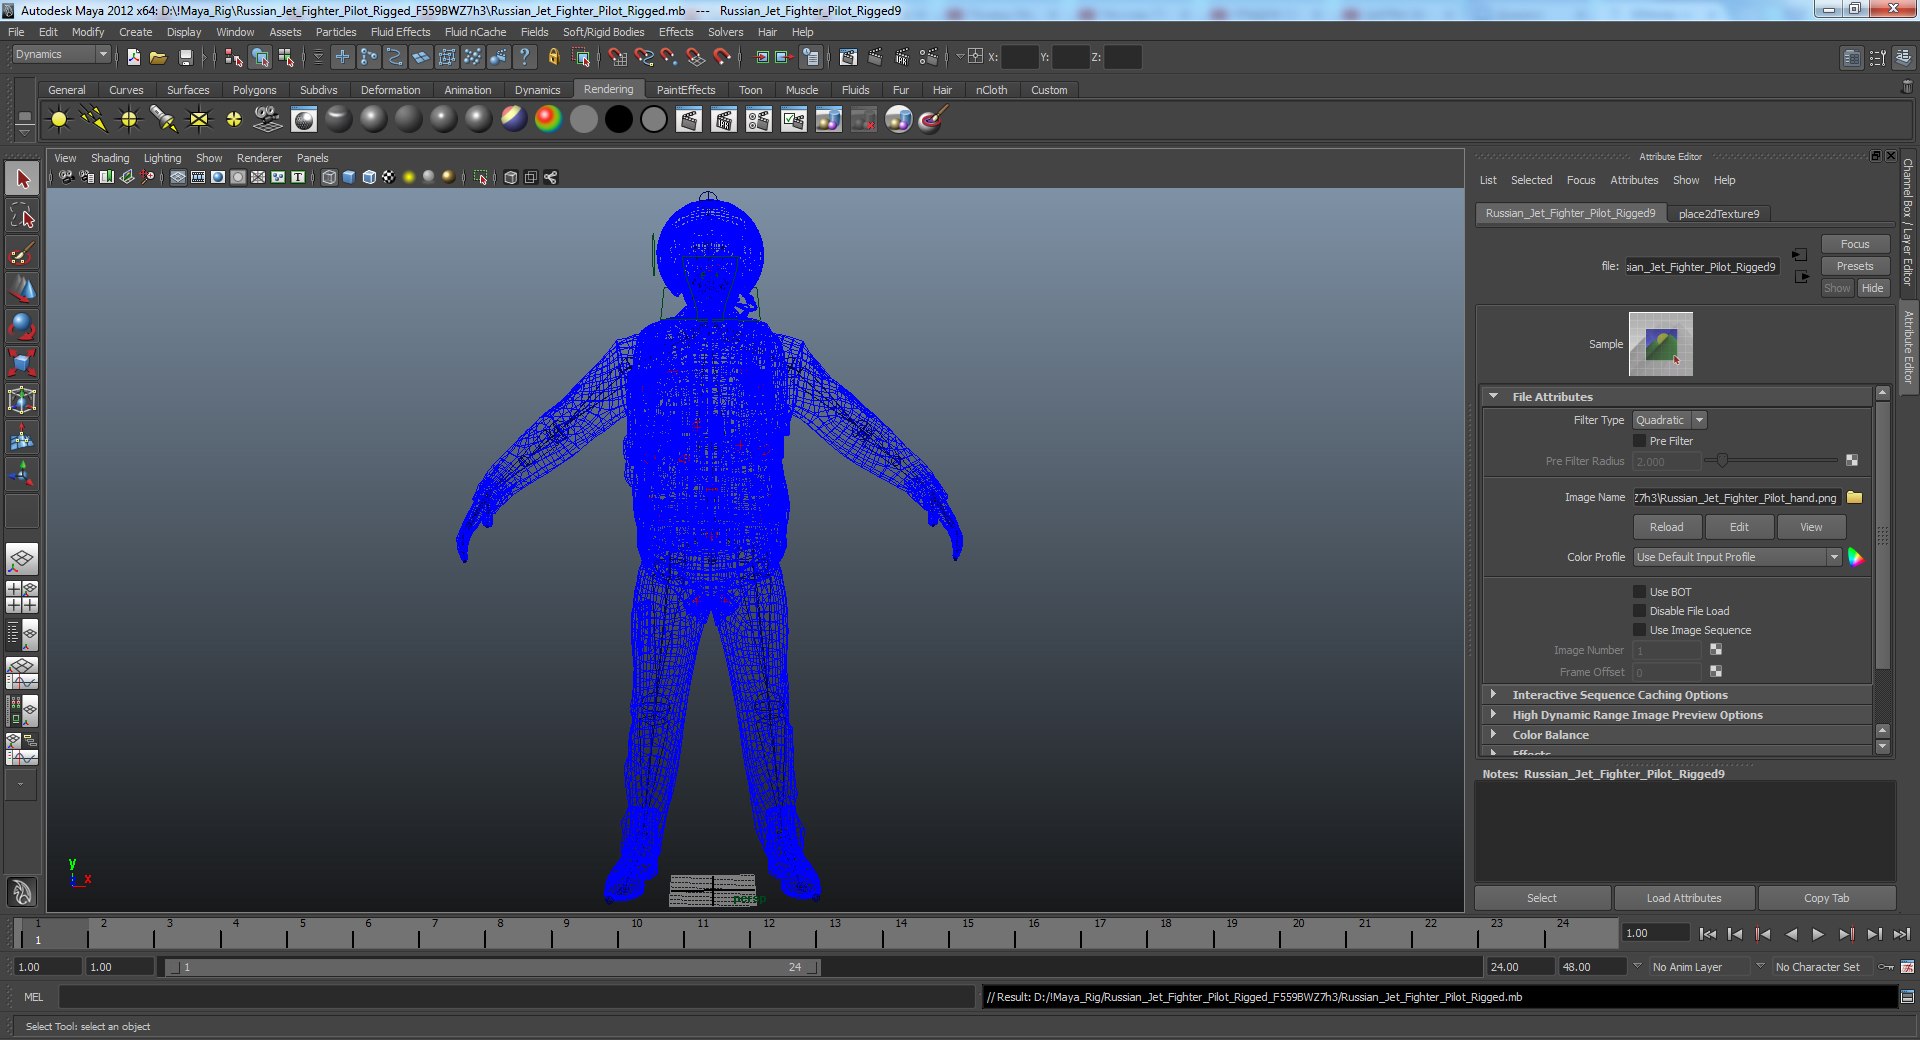Toggle lock current selection icon

553,57
